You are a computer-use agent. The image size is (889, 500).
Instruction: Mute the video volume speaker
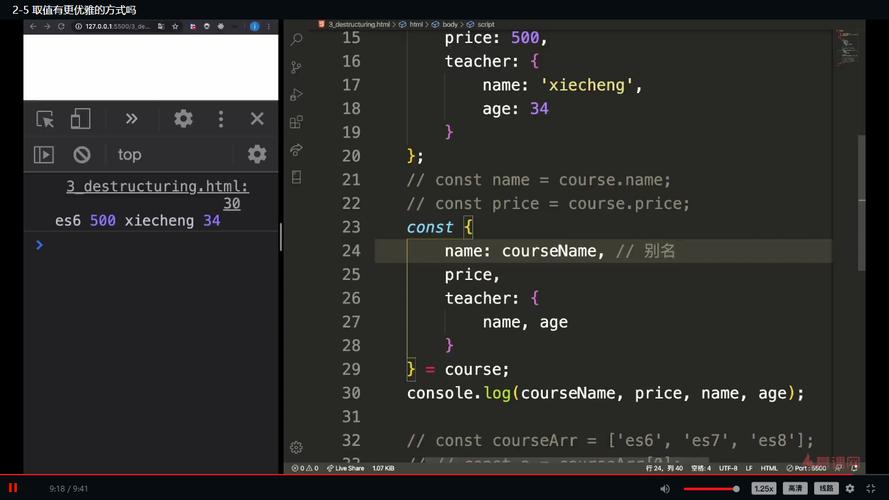coord(665,489)
